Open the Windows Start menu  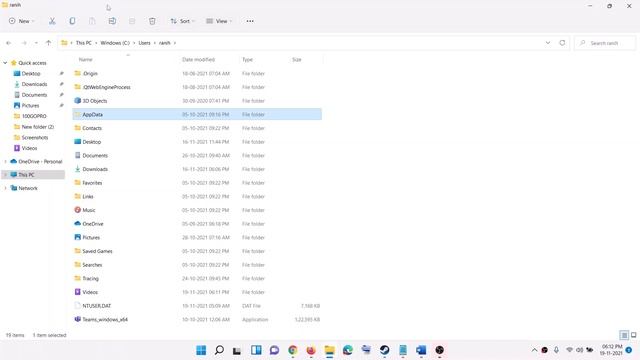pyautogui.click(x=201, y=350)
